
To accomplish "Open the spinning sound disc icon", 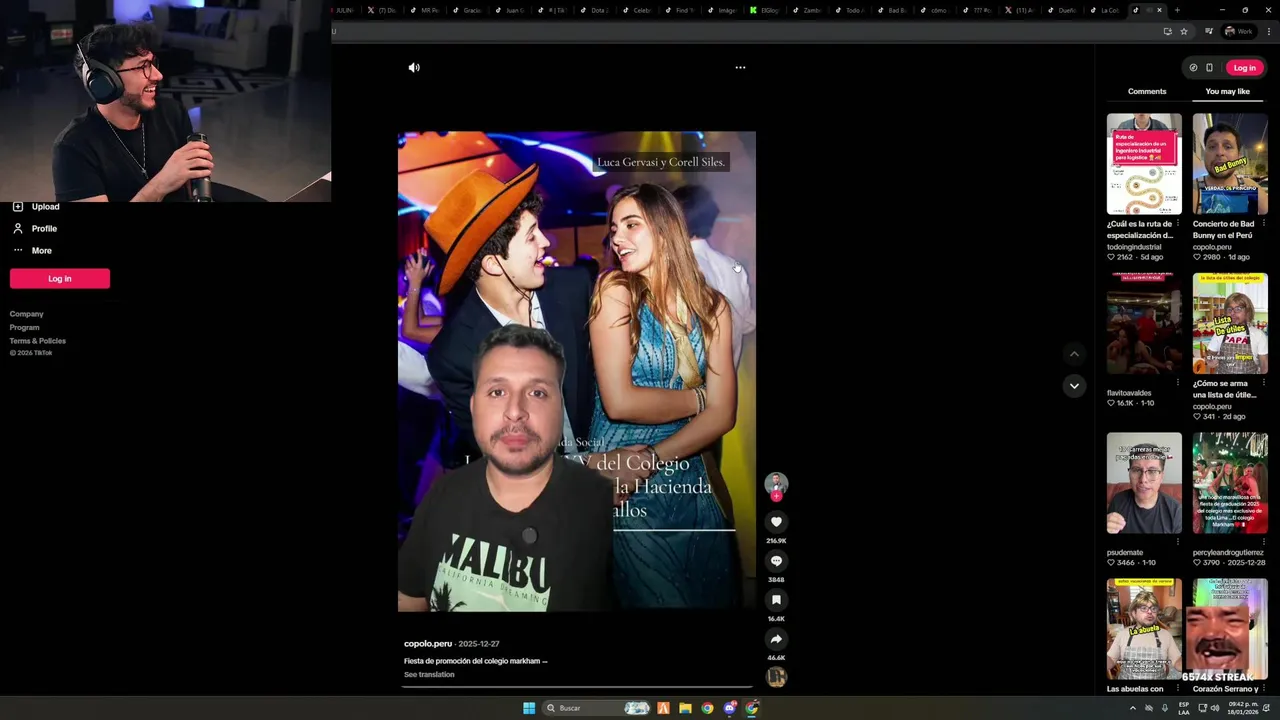I will pyautogui.click(x=776, y=677).
